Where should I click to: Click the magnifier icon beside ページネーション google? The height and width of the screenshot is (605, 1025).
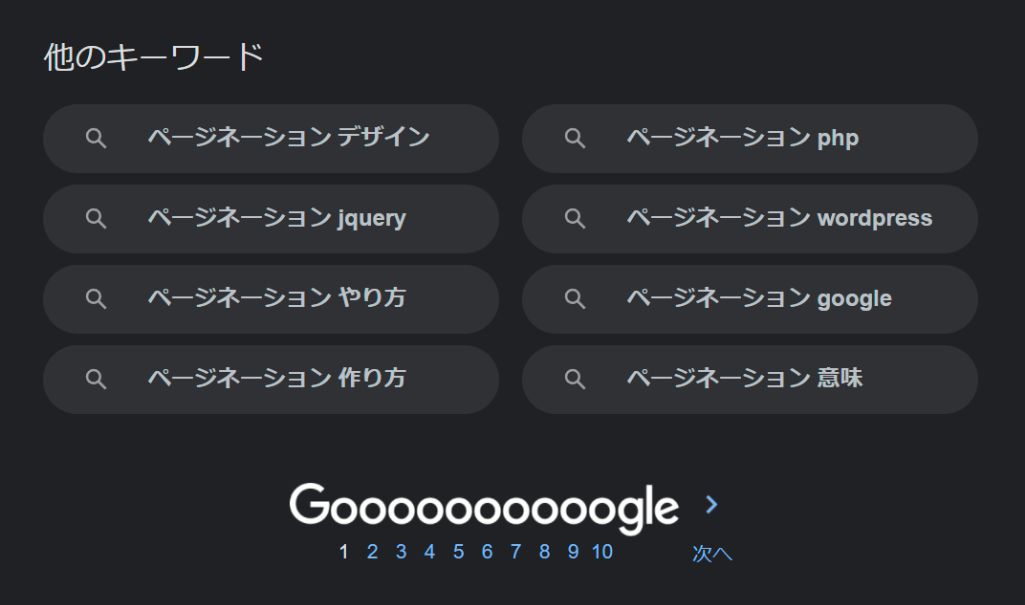tap(575, 298)
